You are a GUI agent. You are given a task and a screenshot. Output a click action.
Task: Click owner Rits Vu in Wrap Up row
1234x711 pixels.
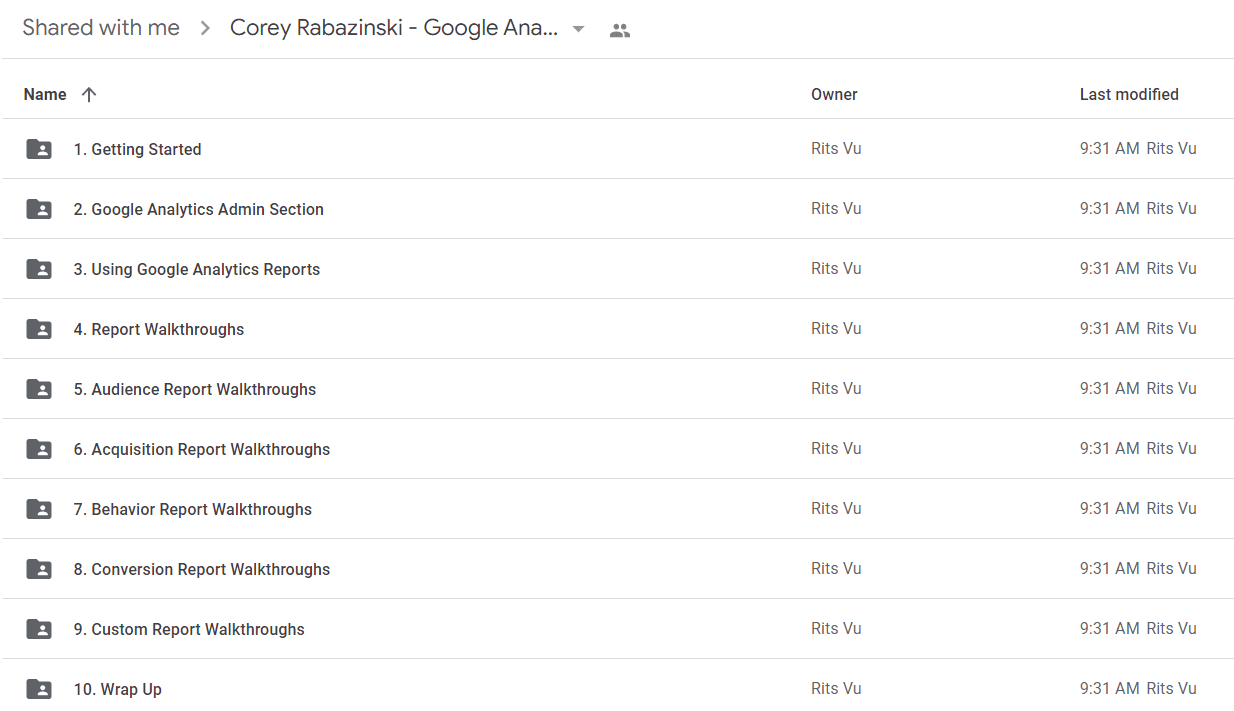pyautogui.click(x=836, y=688)
